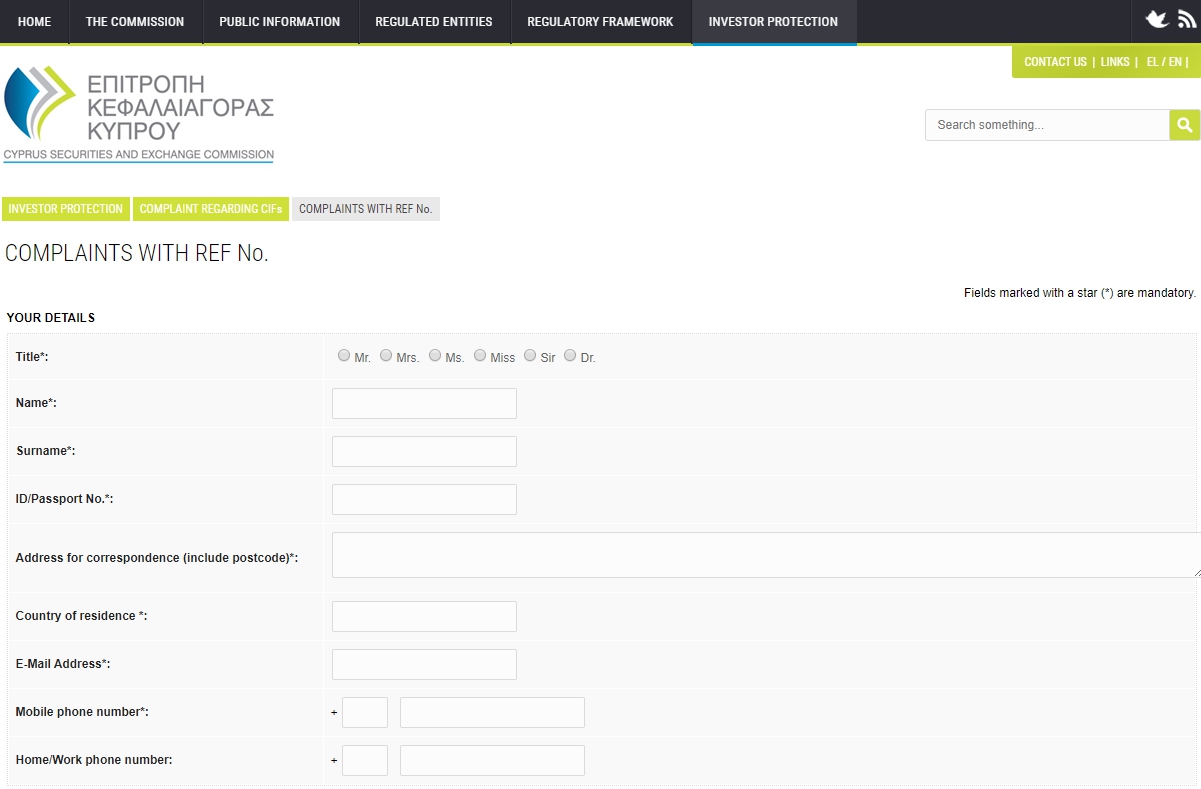Viewport: 1201px width, 789px height.
Task: Select the Miss title radio button
Action: [x=480, y=355]
